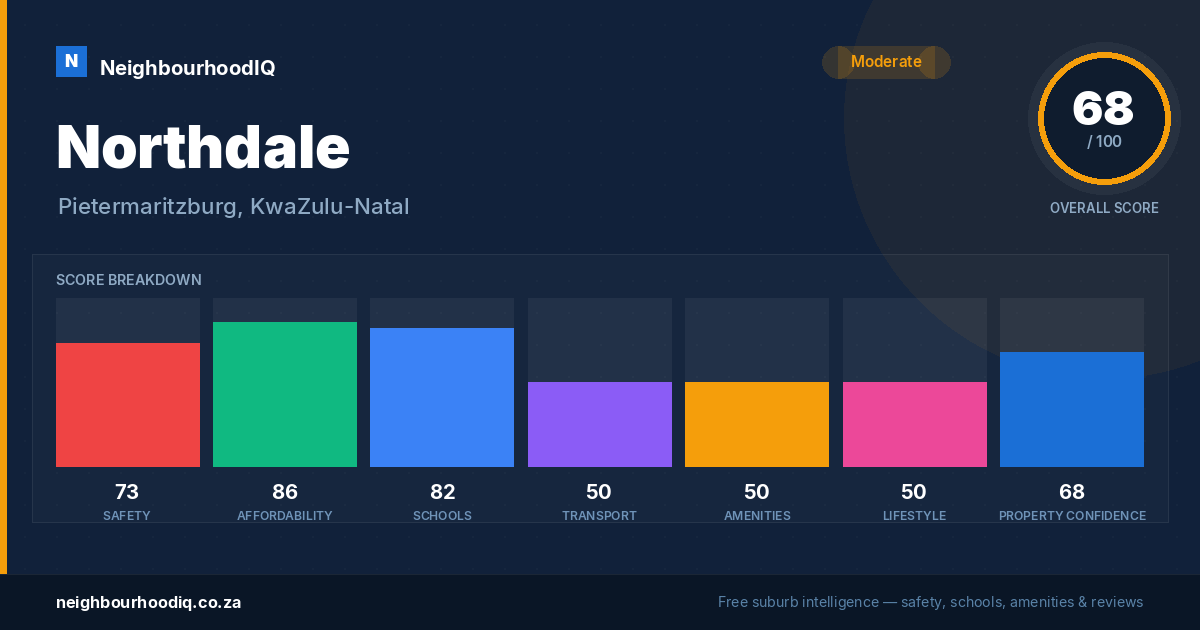The height and width of the screenshot is (630, 1200).
Task: Click the Overall Score label
Action: pos(1104,208)
